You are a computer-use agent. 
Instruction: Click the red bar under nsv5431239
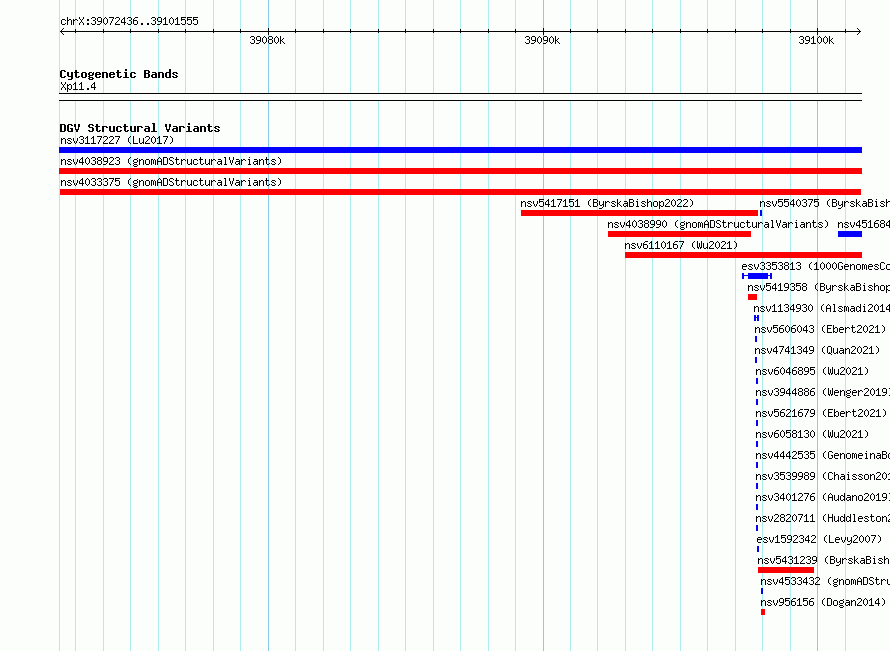[x=786, y=570]
